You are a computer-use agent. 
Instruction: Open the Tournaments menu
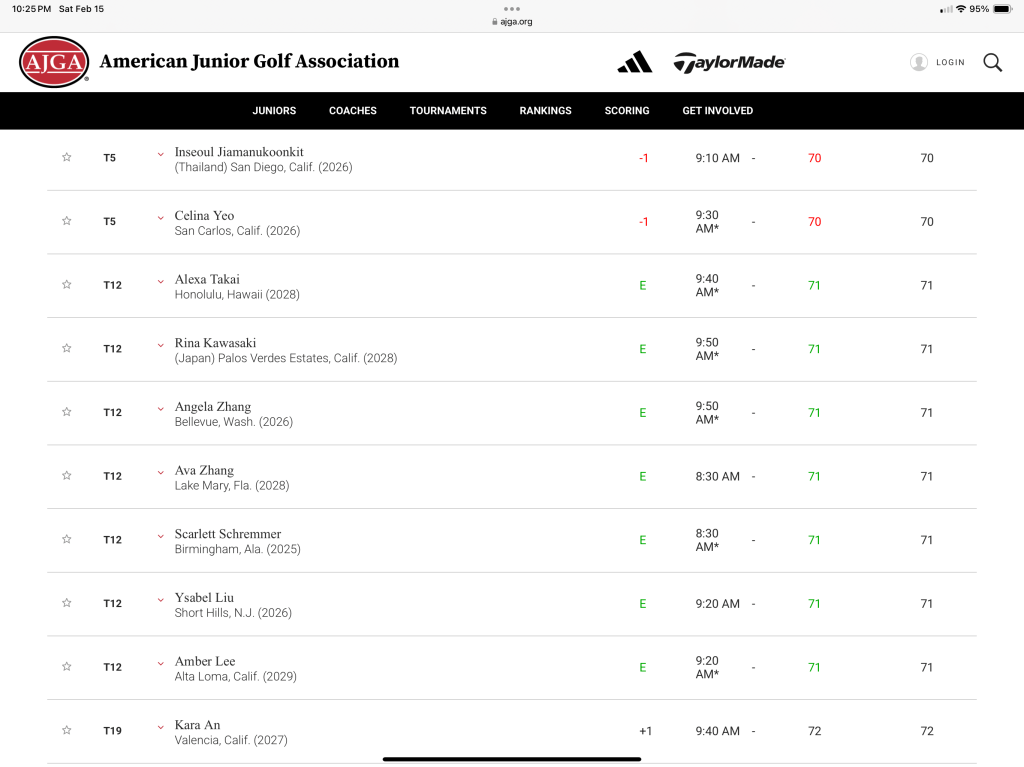(448, 111)
